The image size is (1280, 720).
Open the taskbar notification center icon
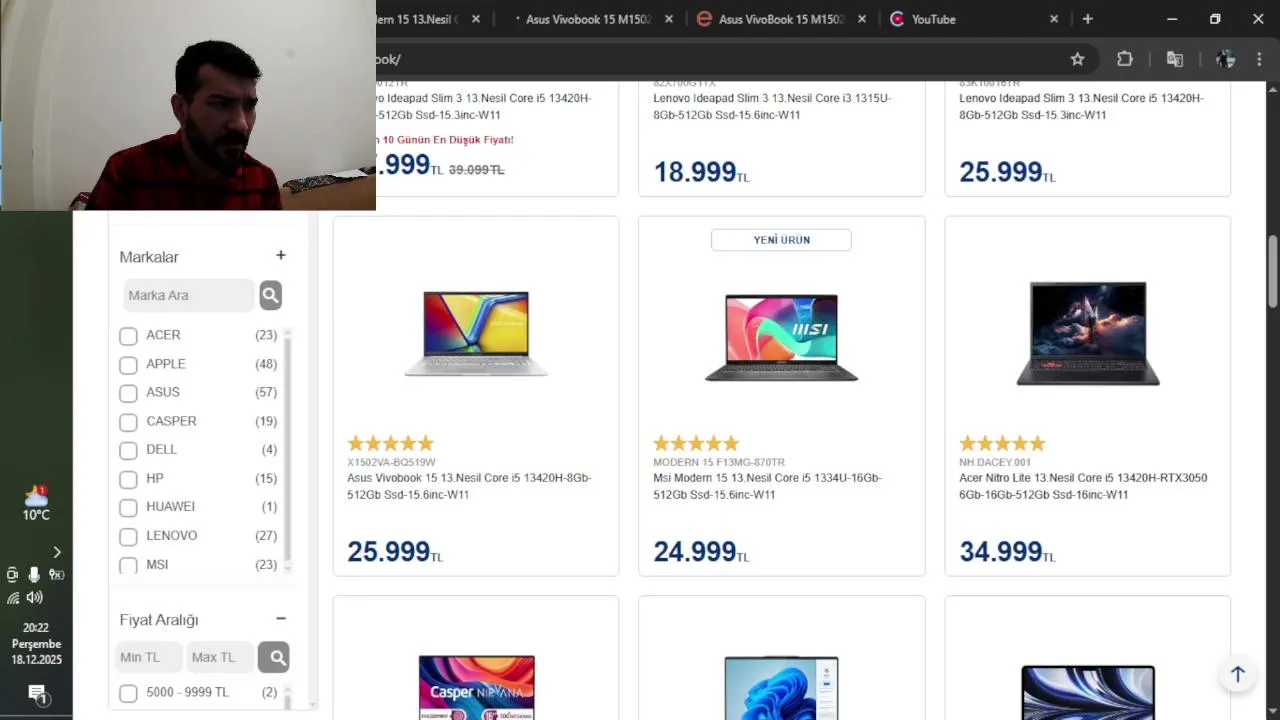37,694
